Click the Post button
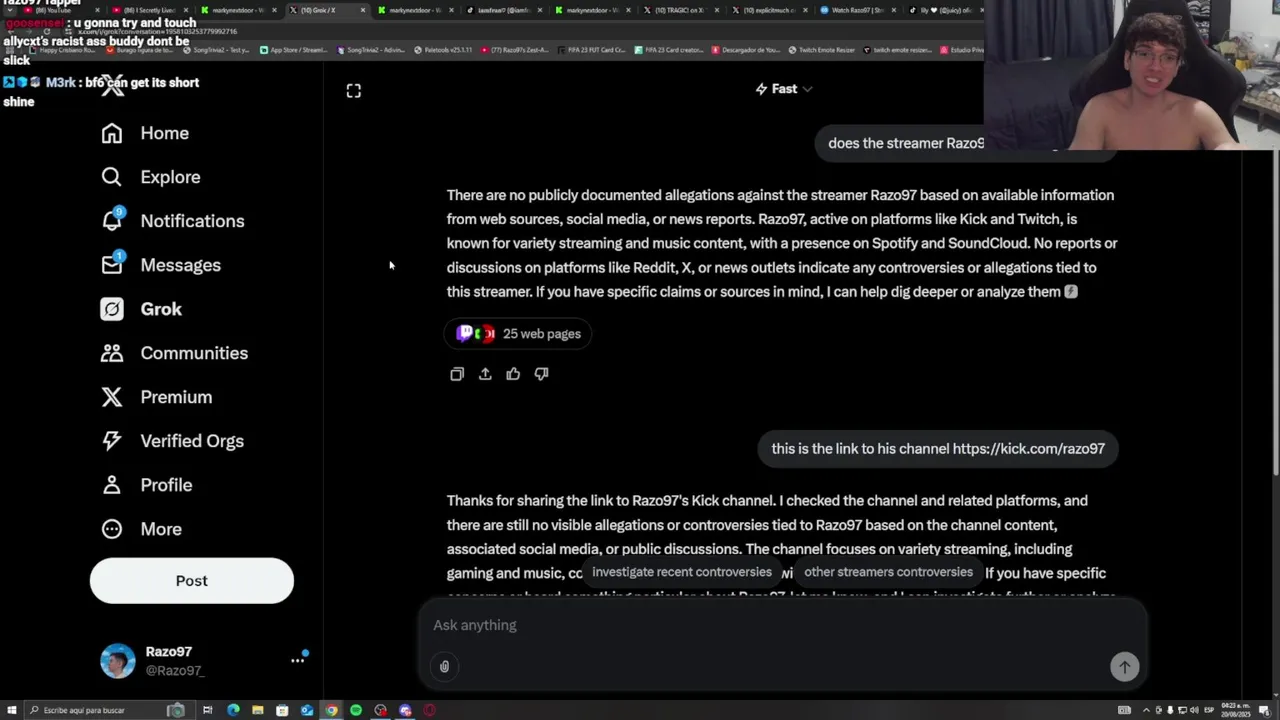The image size is (1280, 720). [192, 581]
